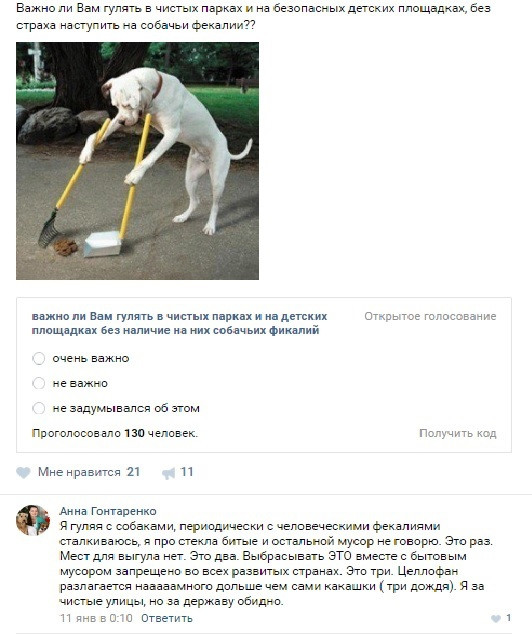The width and height of the screenshot is (532, 634).
Task: Click the megaphone share icon
Action: point(169,473)
